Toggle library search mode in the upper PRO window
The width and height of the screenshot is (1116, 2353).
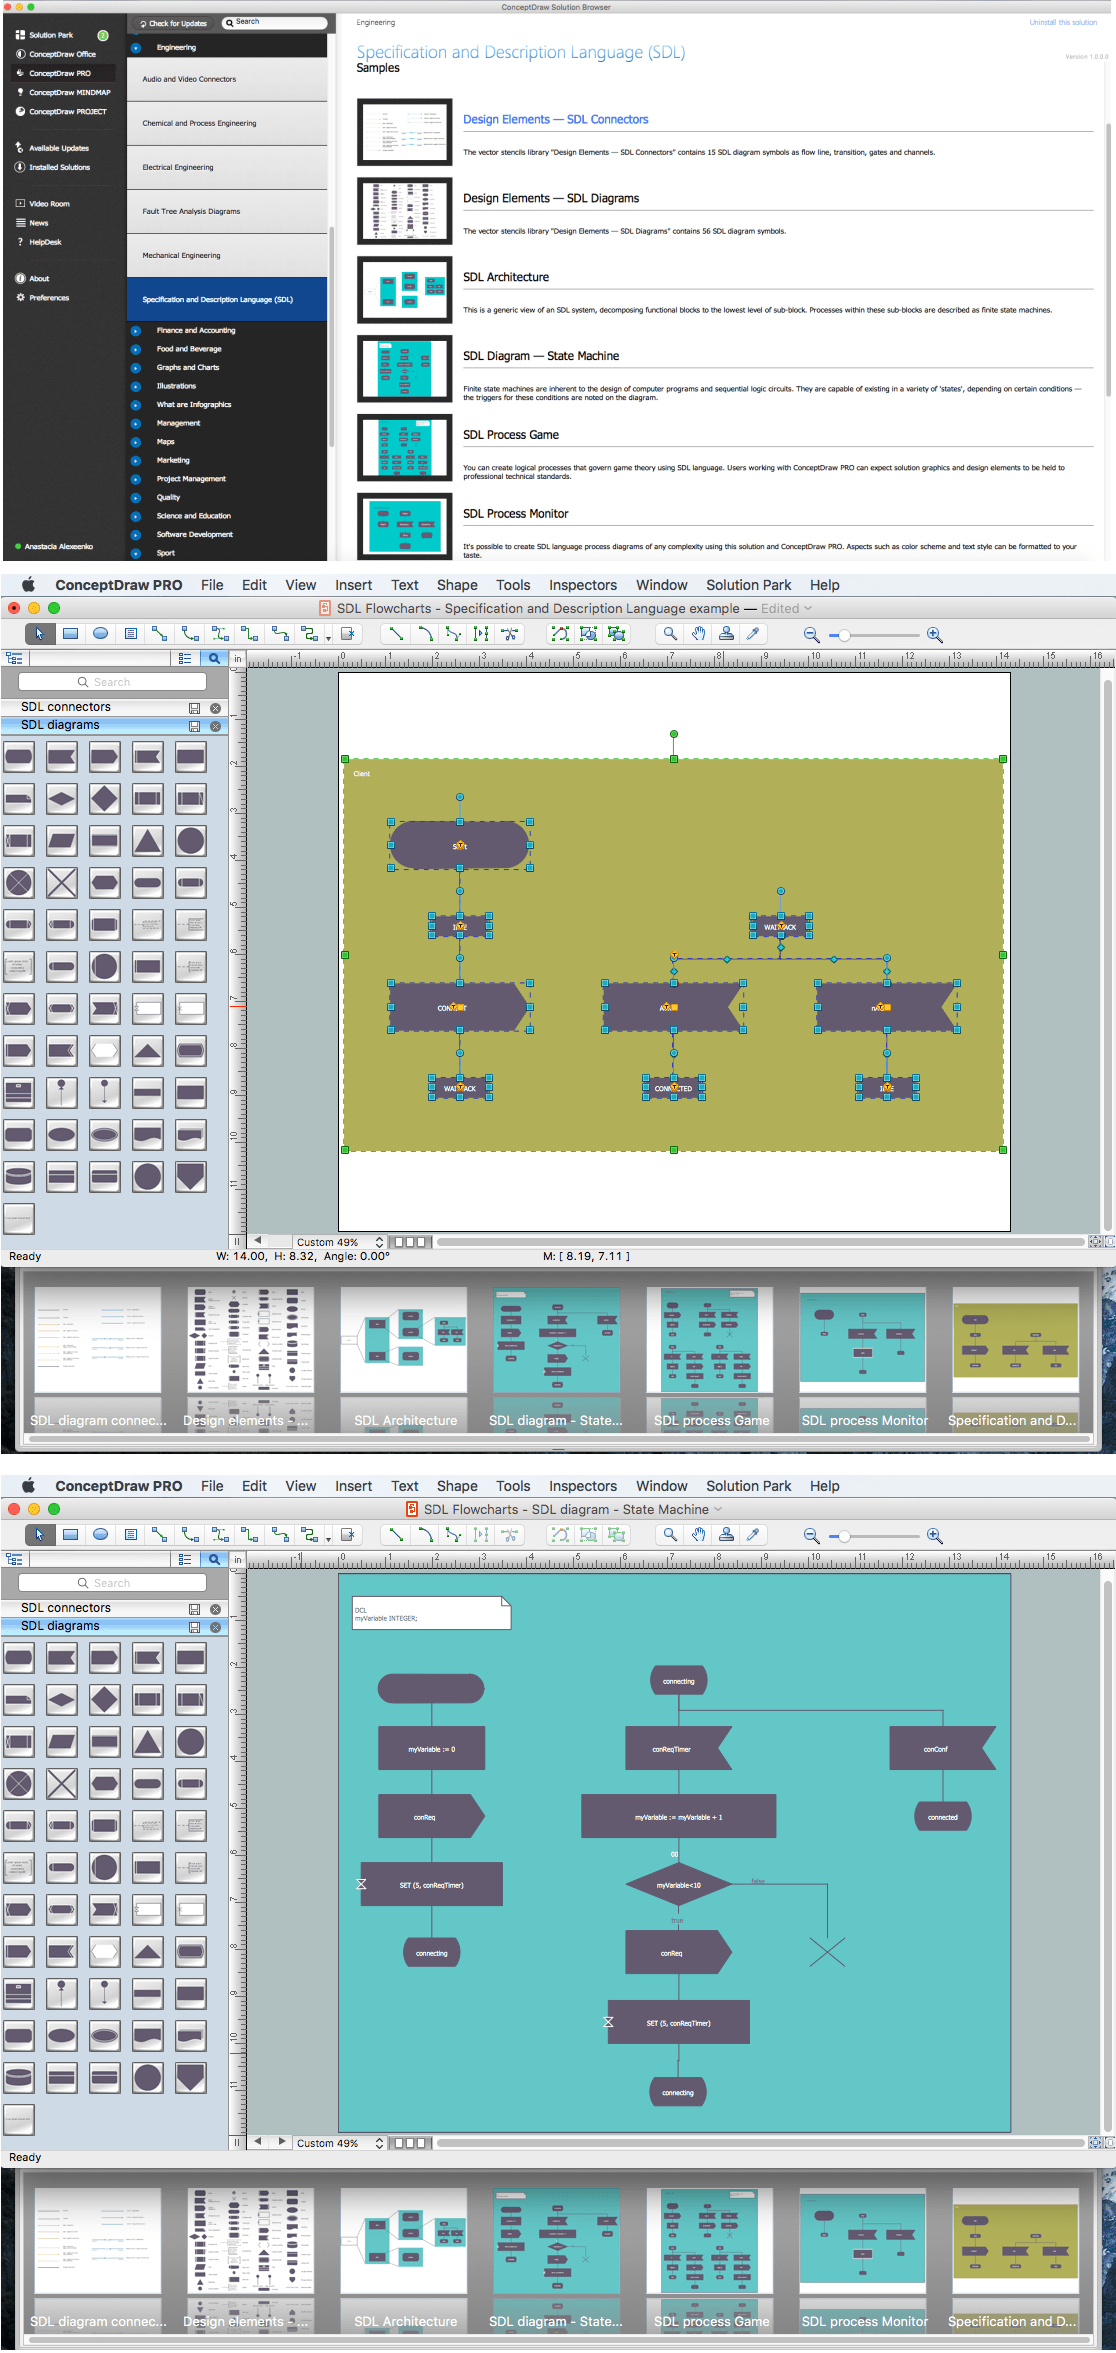pyautogui.click(x=214, y=658)
